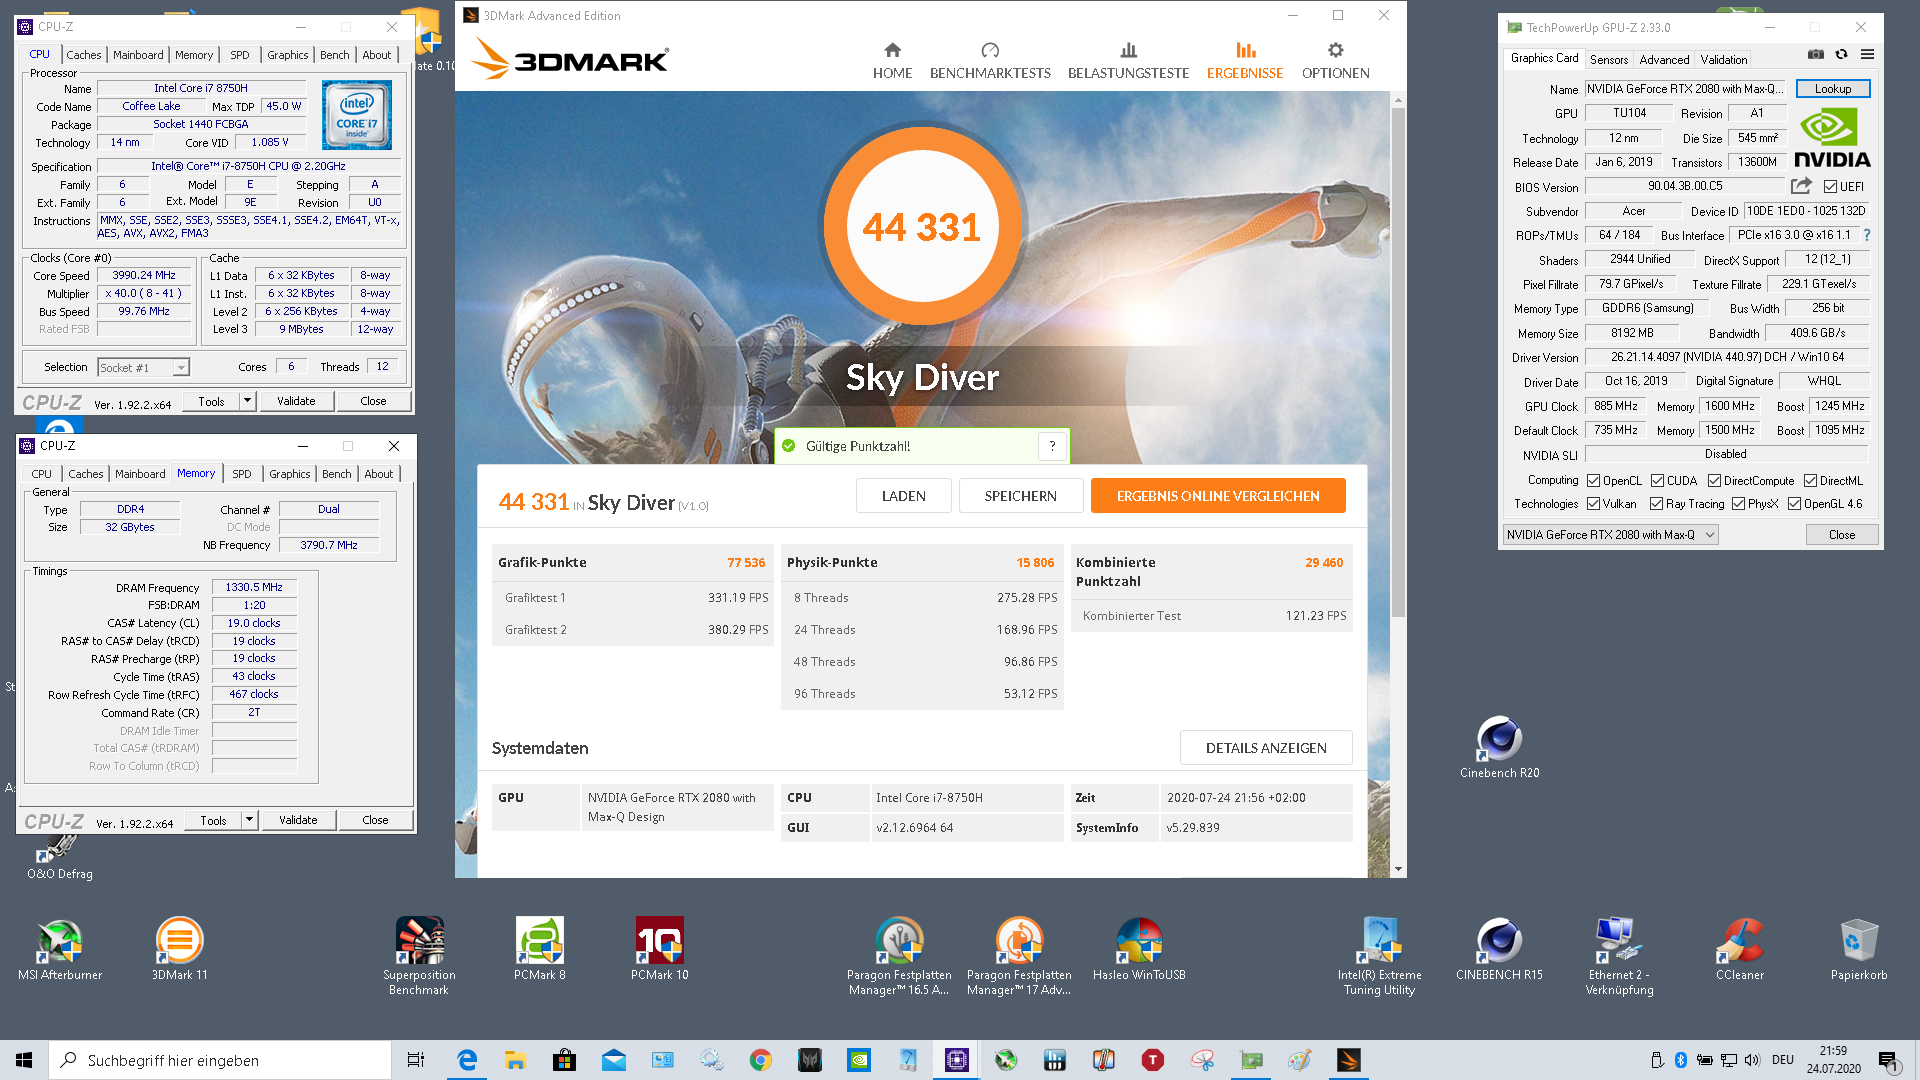This screenshot has height=1080, width=1920.
Task: Click Ergebnis Online Vergleichen button
Action: (x=1217, y=496)
